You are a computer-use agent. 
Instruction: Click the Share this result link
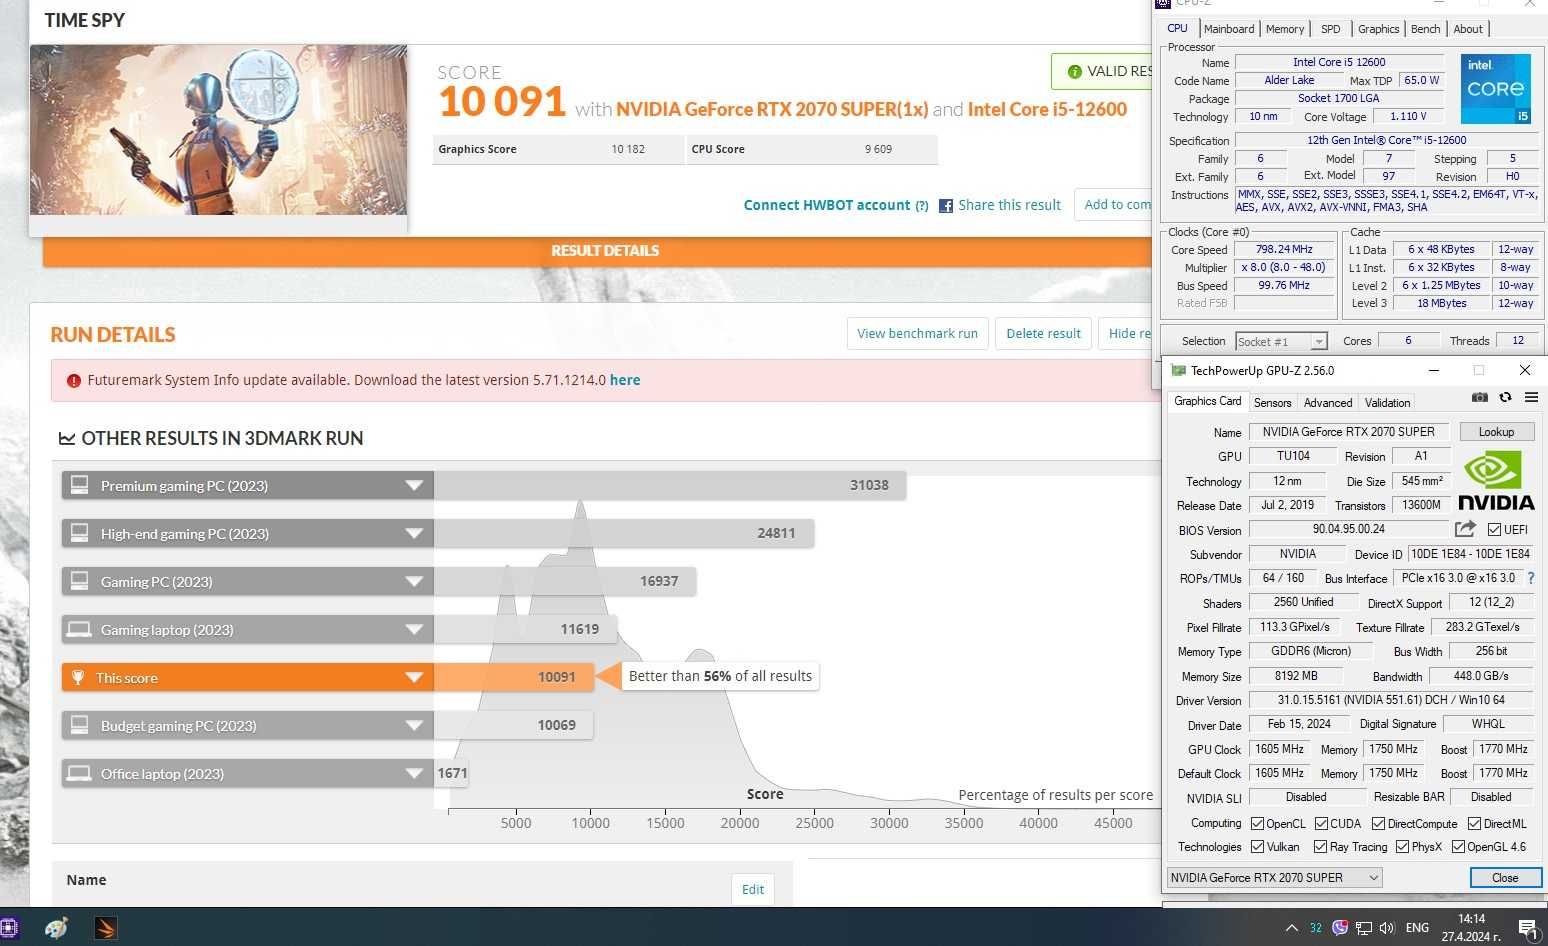[1009, 206]
